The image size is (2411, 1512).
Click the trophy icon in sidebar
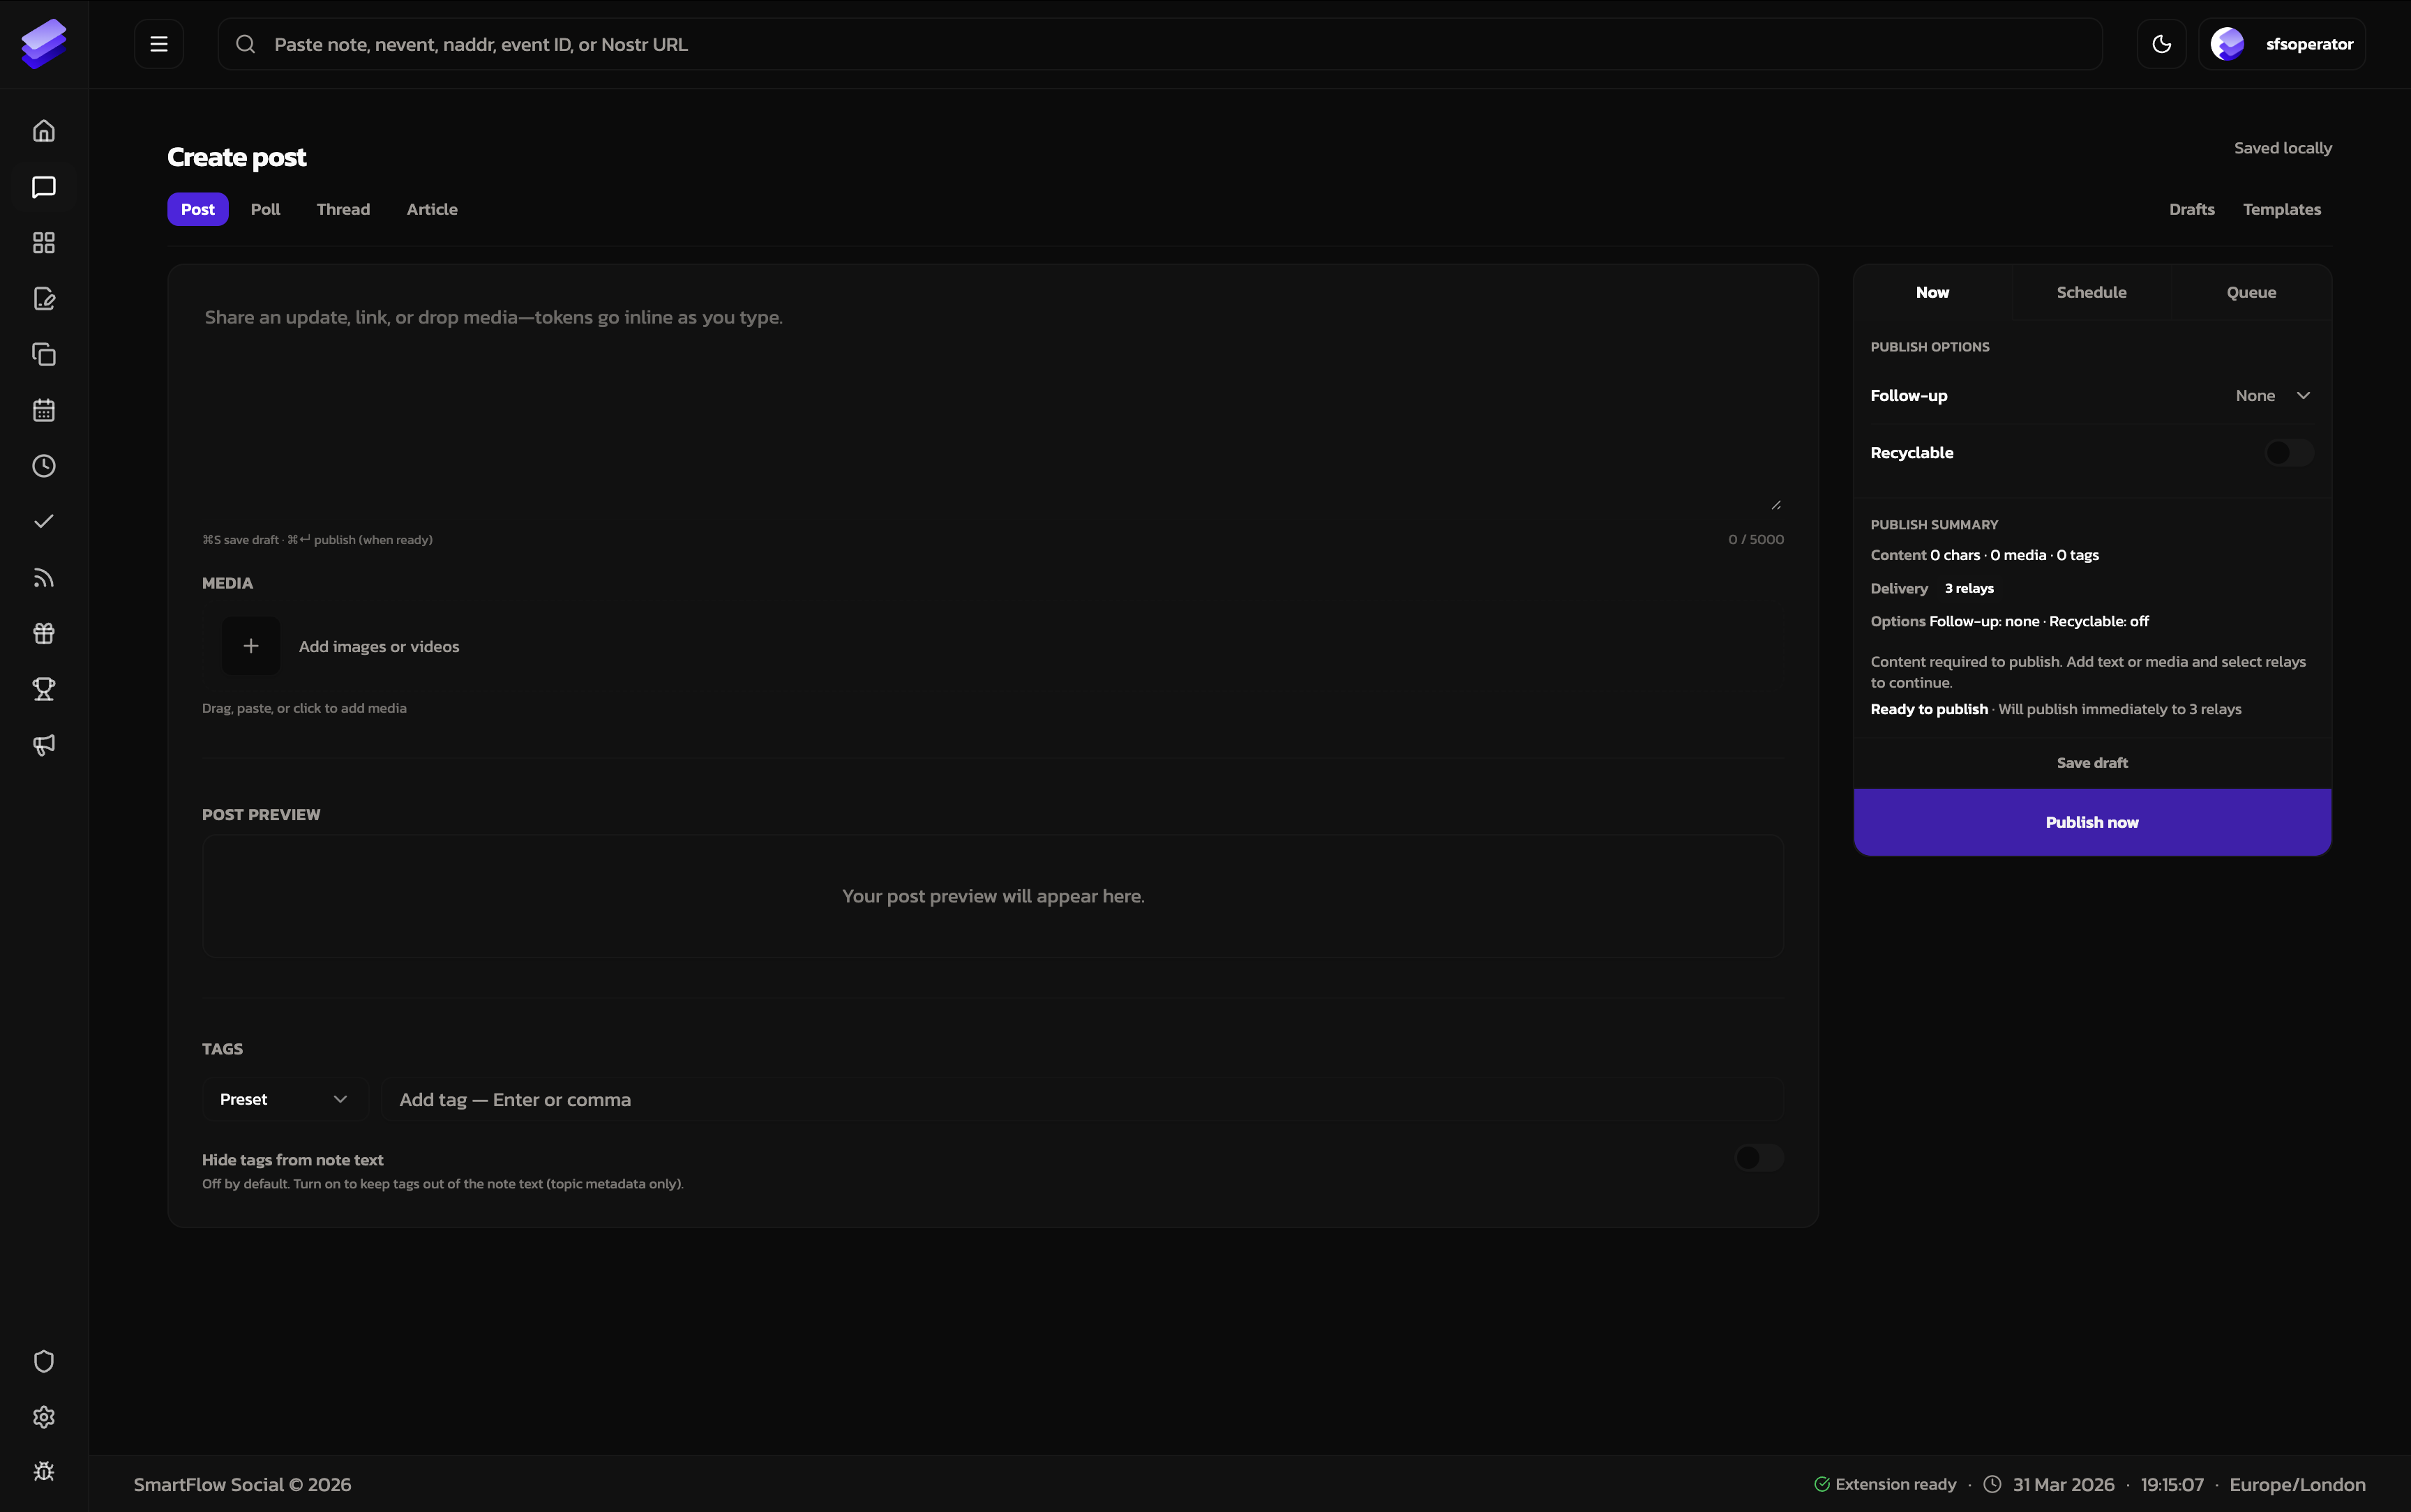click(x=44, y=689)
